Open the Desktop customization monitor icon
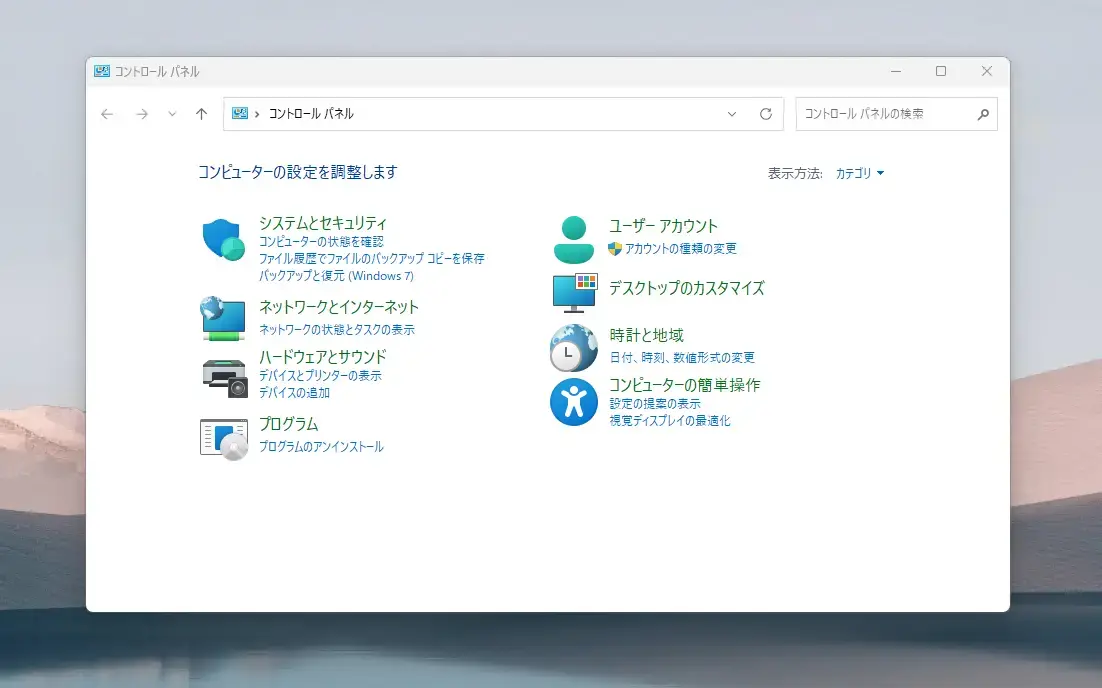This screenshot has height=688, width=1102. tap(574, 292)
